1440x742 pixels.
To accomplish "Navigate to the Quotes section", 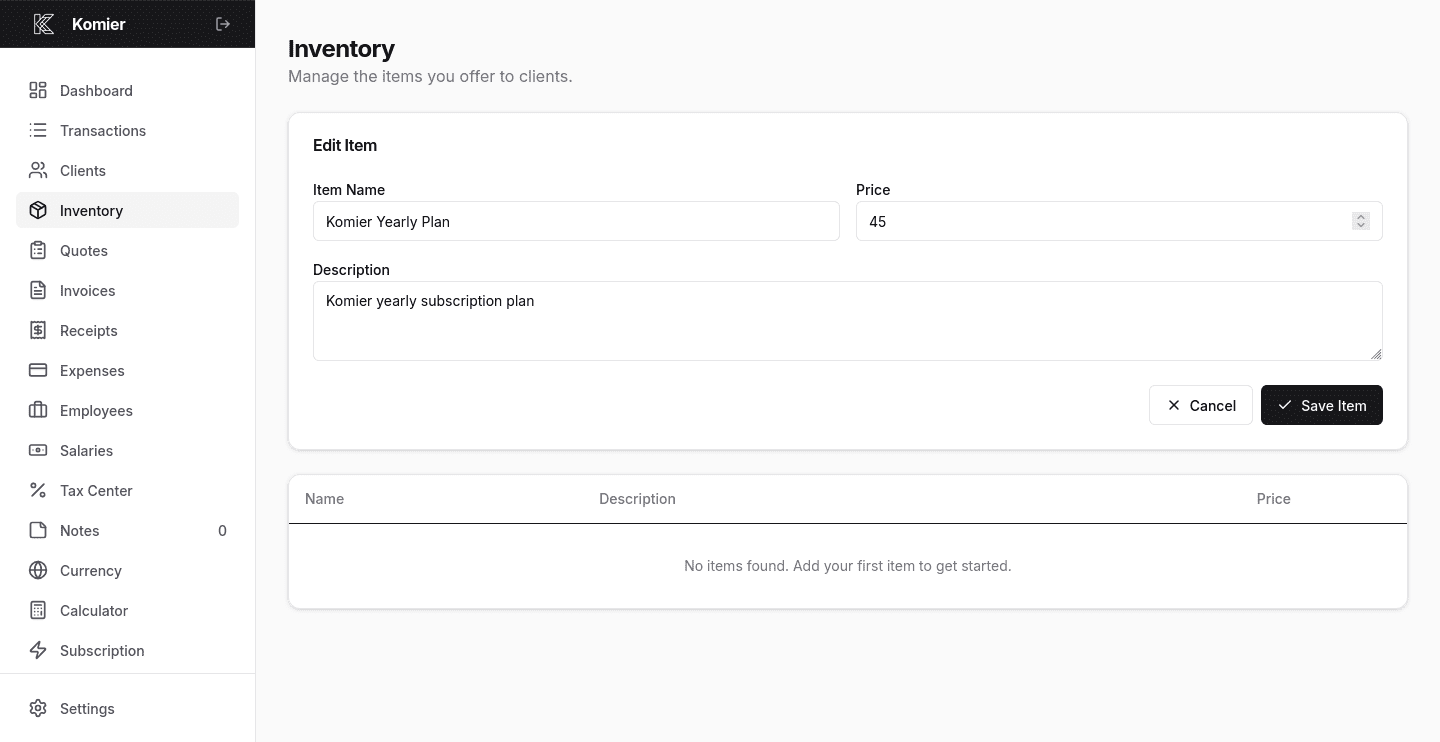I will coord(83,250).
